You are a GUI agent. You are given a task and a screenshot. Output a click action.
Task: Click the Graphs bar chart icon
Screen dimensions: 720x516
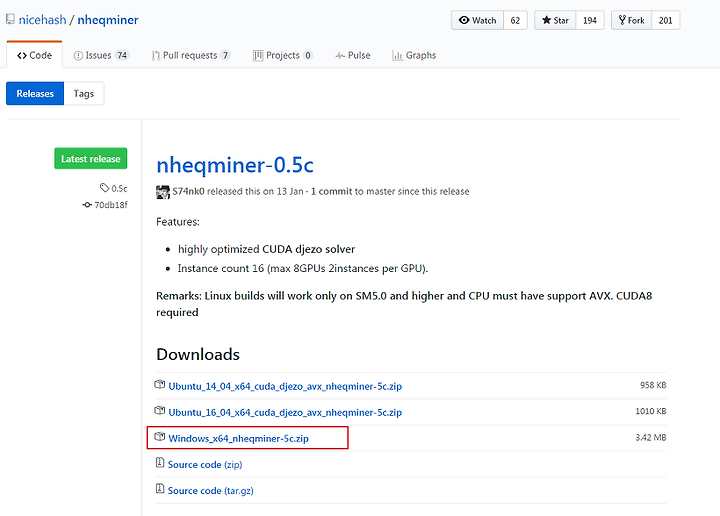398,56
